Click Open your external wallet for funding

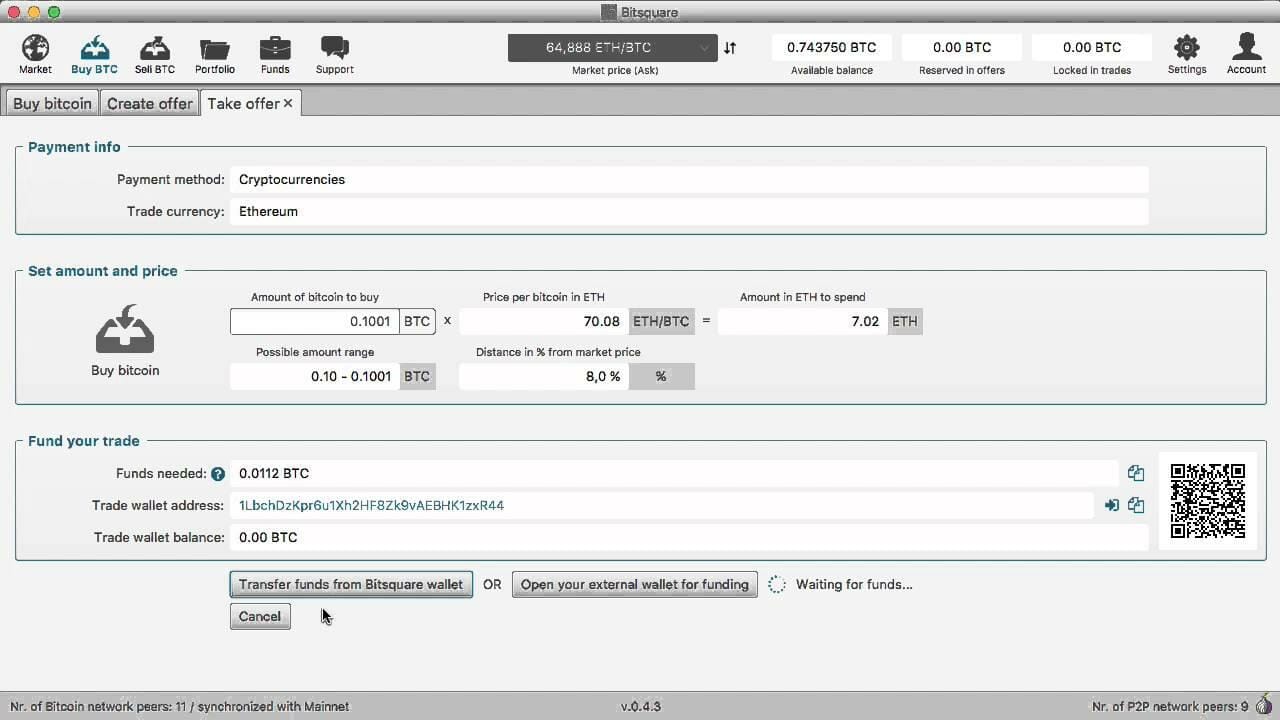click(634, 584)
